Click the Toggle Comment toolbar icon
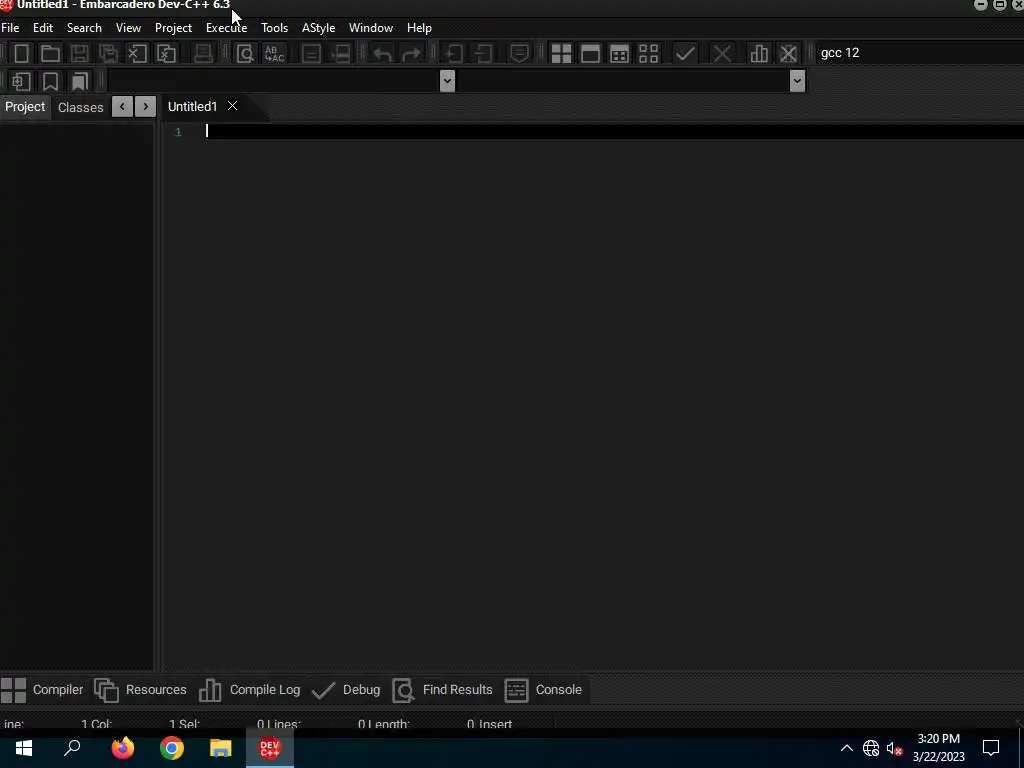 520,54
